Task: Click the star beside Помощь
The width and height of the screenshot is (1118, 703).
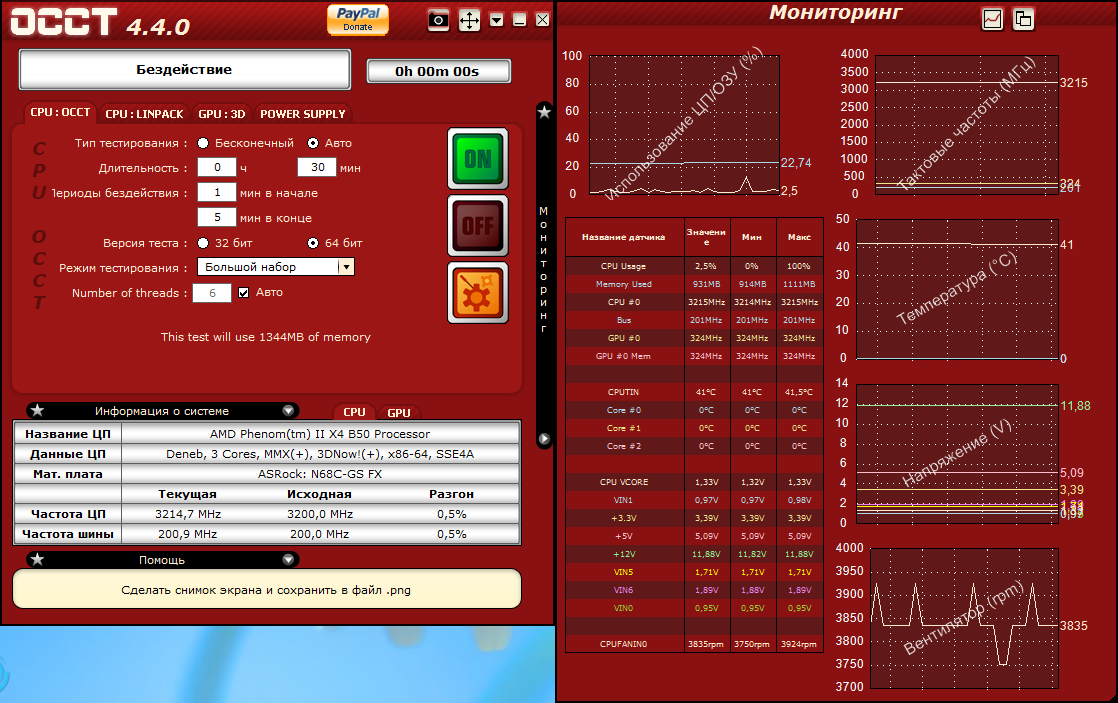Action: tap(38, 560)
